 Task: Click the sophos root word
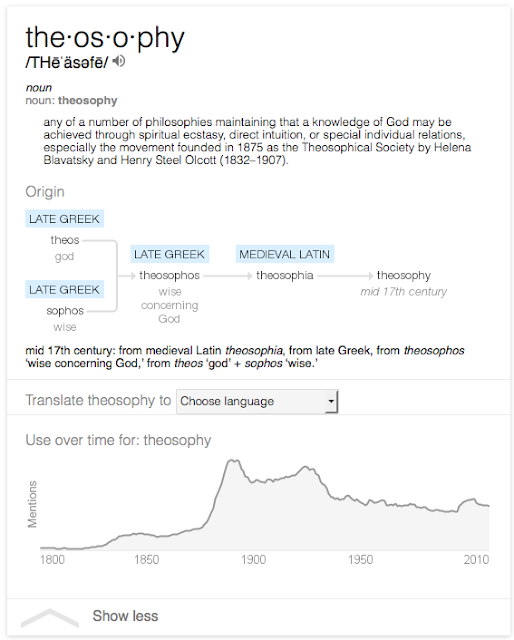click(65, 311)
